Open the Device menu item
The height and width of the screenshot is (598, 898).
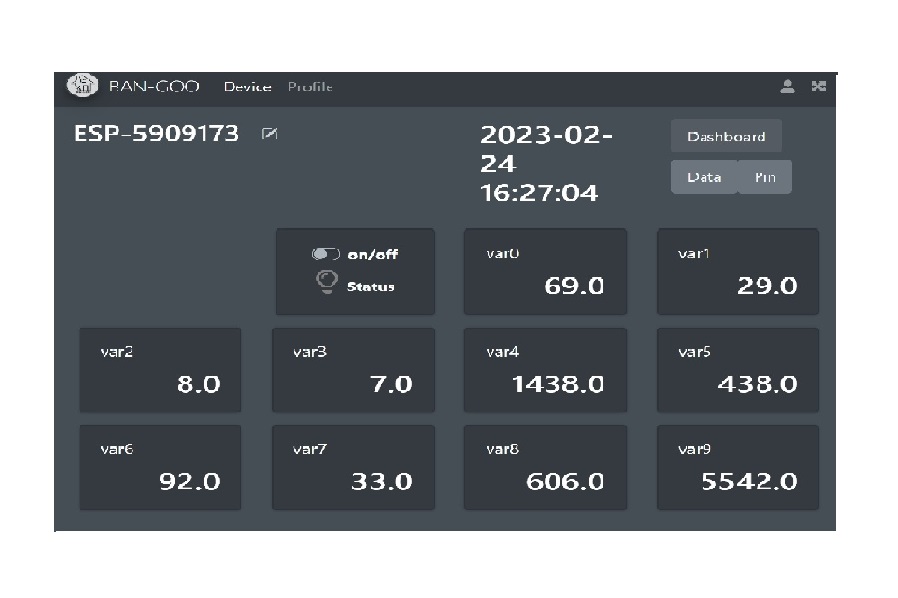(247, 87)
